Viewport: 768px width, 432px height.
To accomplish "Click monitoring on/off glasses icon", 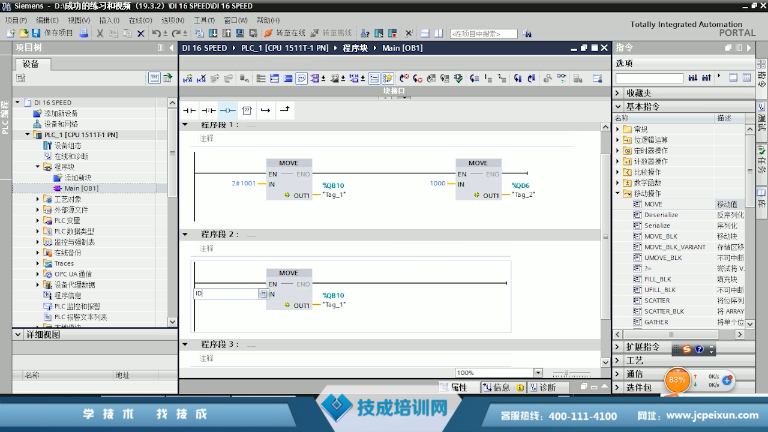I will point(561,78).
